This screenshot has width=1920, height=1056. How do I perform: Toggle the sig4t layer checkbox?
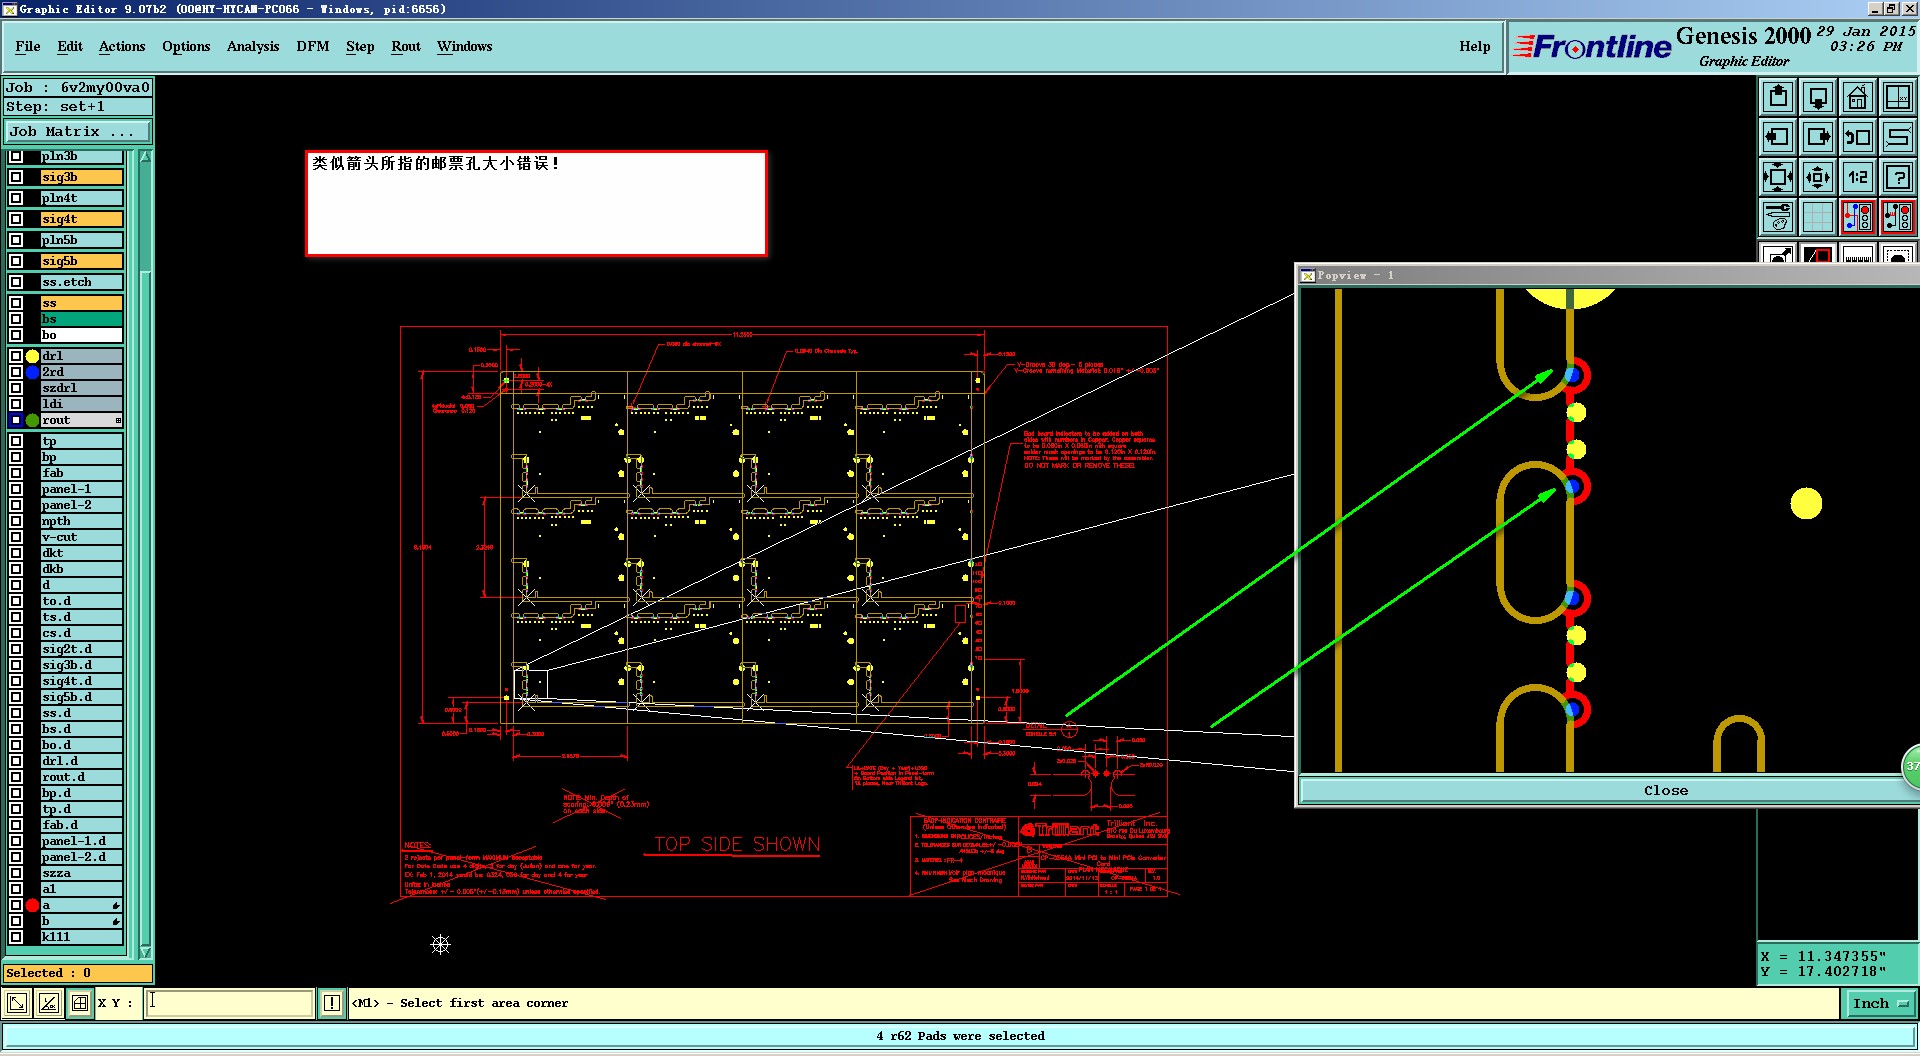pyautogui.click(x=16, y=219)
